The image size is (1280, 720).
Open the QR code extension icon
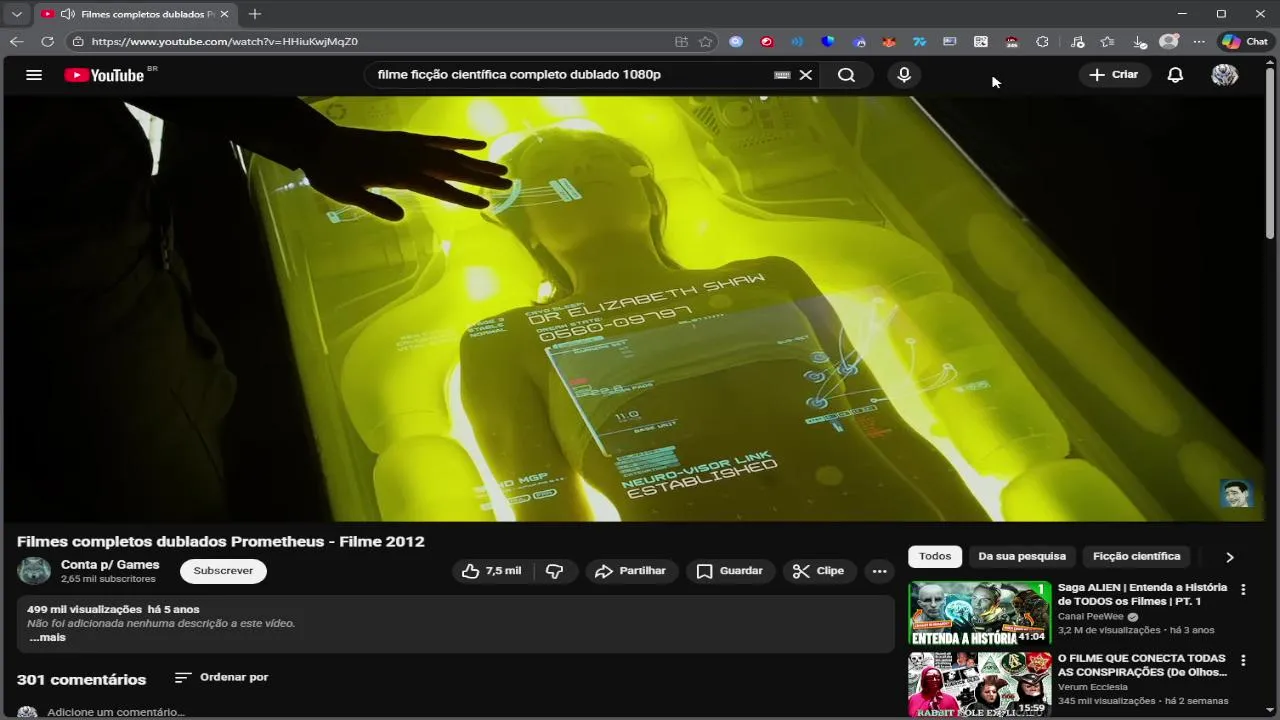coord(981,42)
